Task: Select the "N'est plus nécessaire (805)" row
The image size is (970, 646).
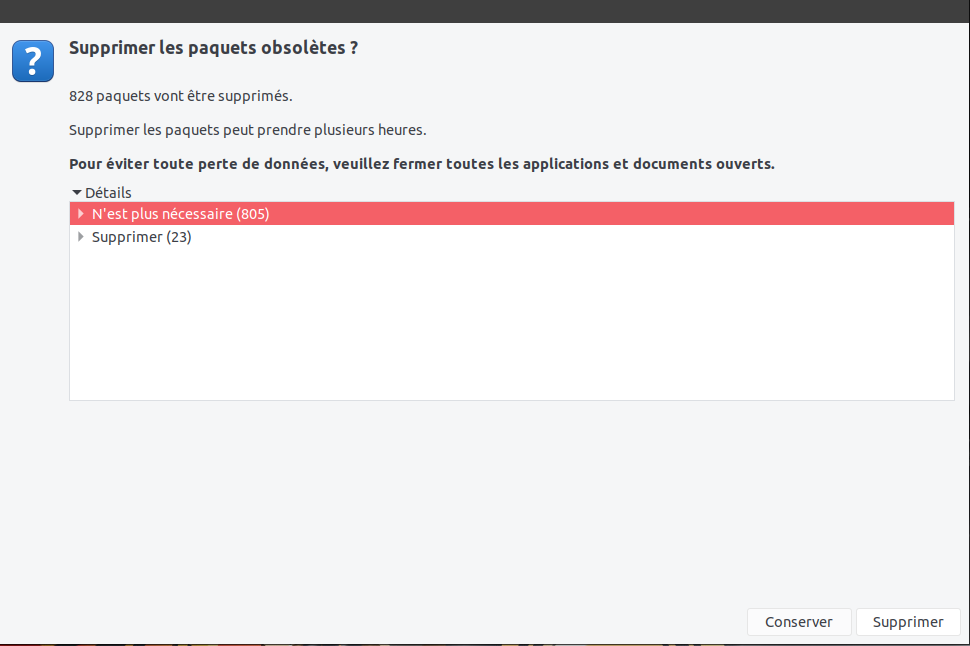Action: (x=180, y=214)
